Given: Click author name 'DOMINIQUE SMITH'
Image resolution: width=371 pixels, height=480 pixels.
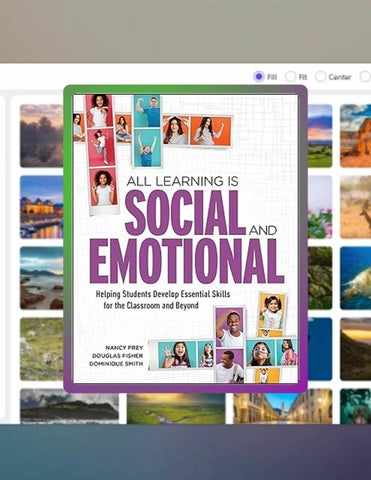Looking at the screenshot, I should (x=116, y=364).
